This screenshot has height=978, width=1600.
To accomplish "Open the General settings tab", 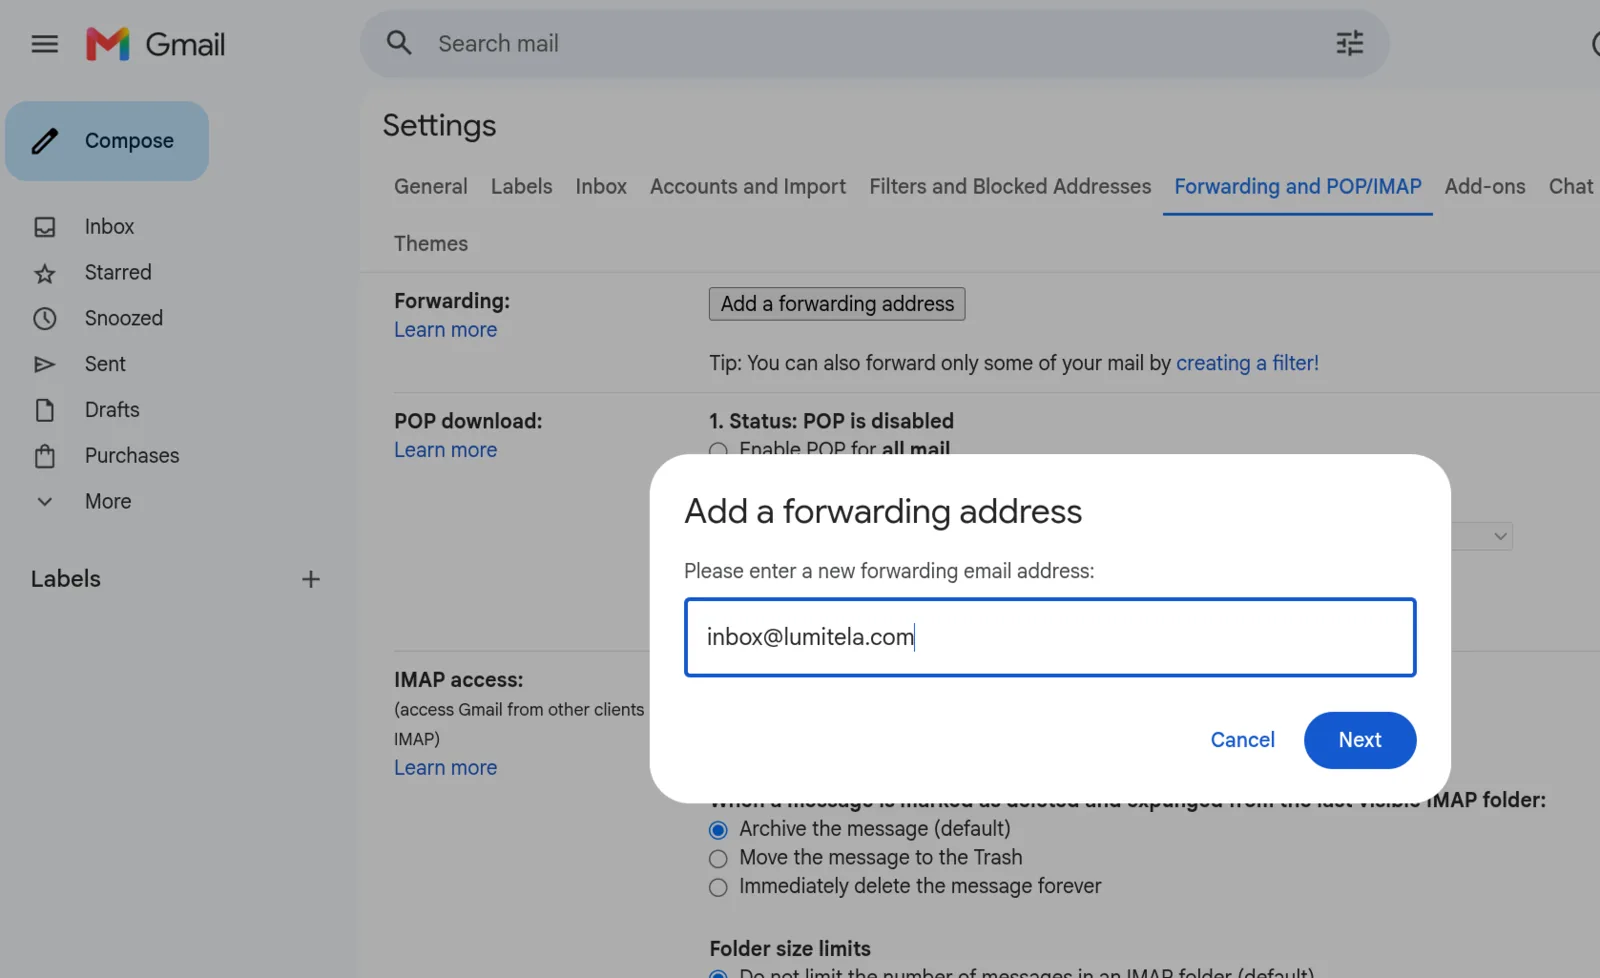I will (431, 187).
